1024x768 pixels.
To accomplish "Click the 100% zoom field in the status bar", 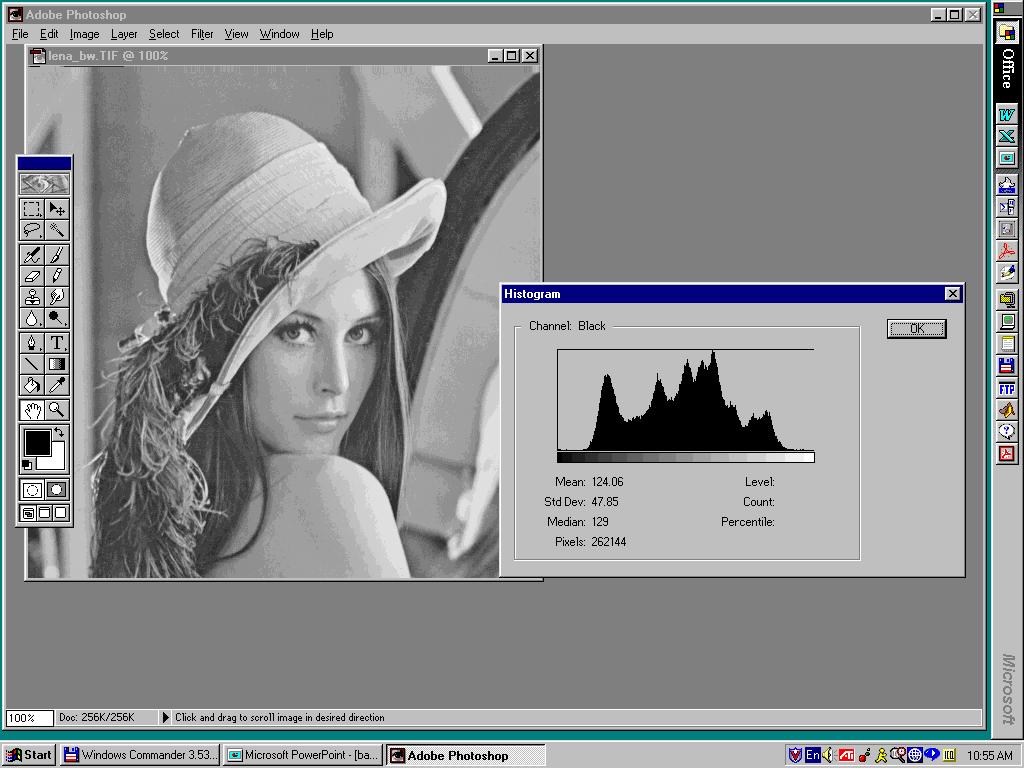I will click(x=29, y=718).
